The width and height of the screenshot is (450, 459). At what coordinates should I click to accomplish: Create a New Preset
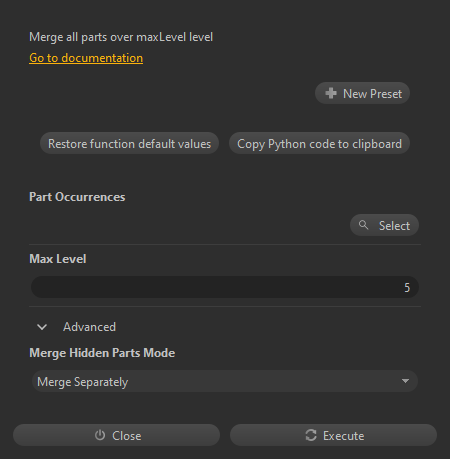point(362,93)
